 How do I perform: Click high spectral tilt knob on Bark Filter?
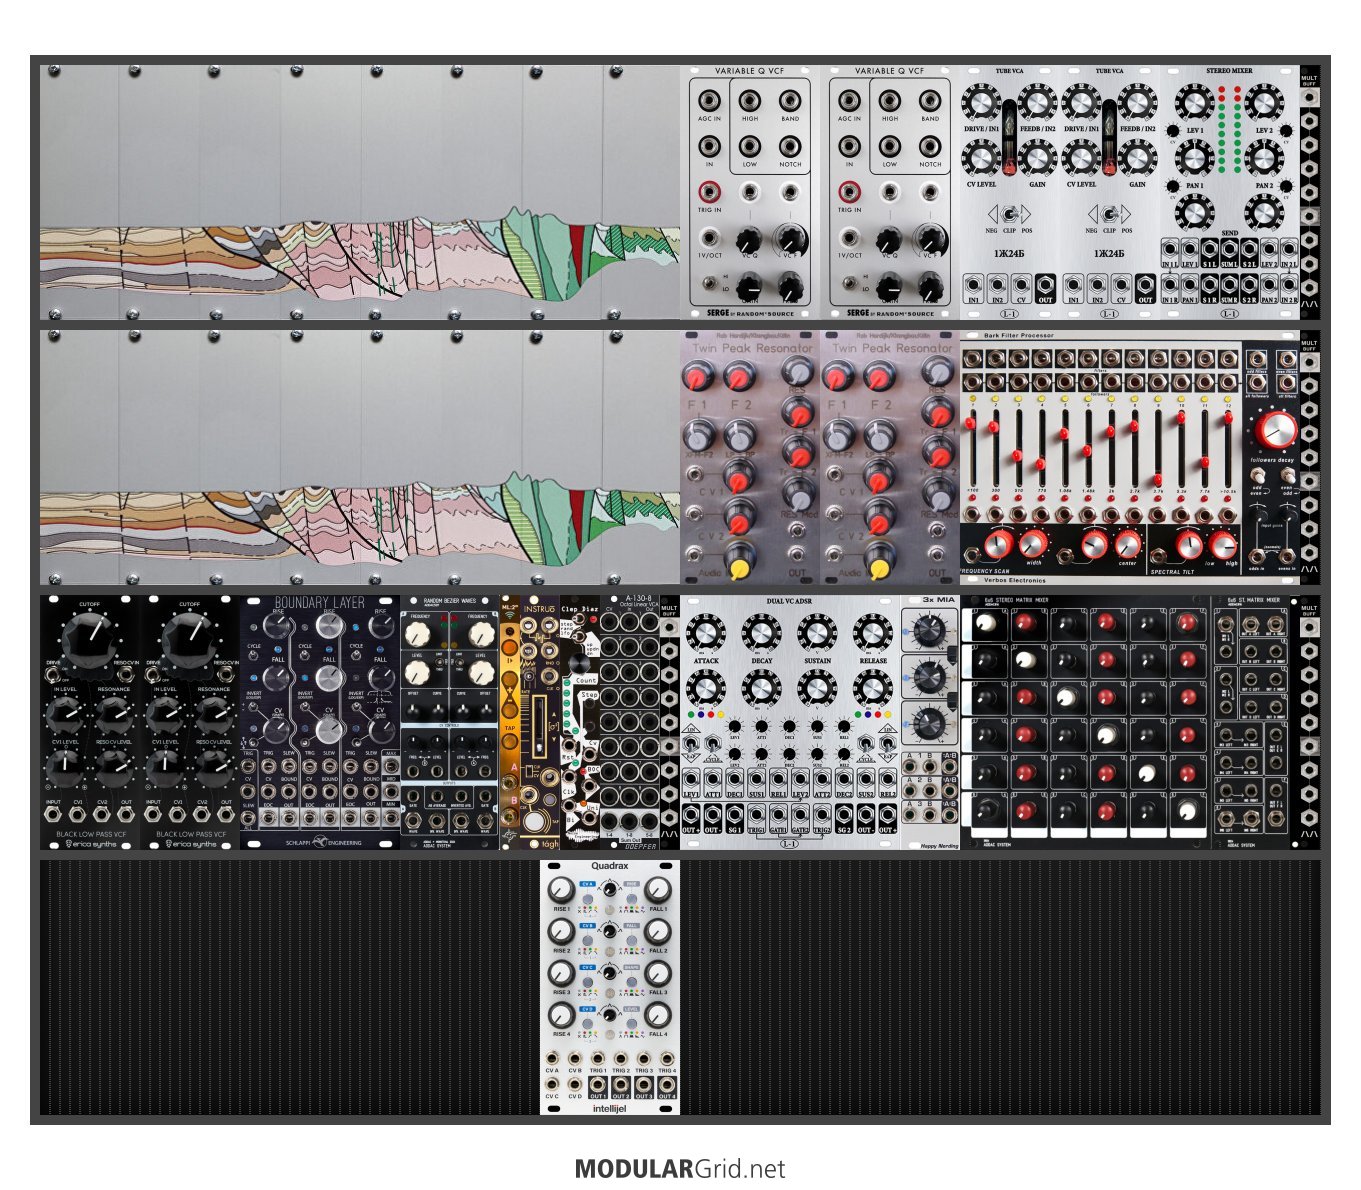click(x=1222, y=545)
